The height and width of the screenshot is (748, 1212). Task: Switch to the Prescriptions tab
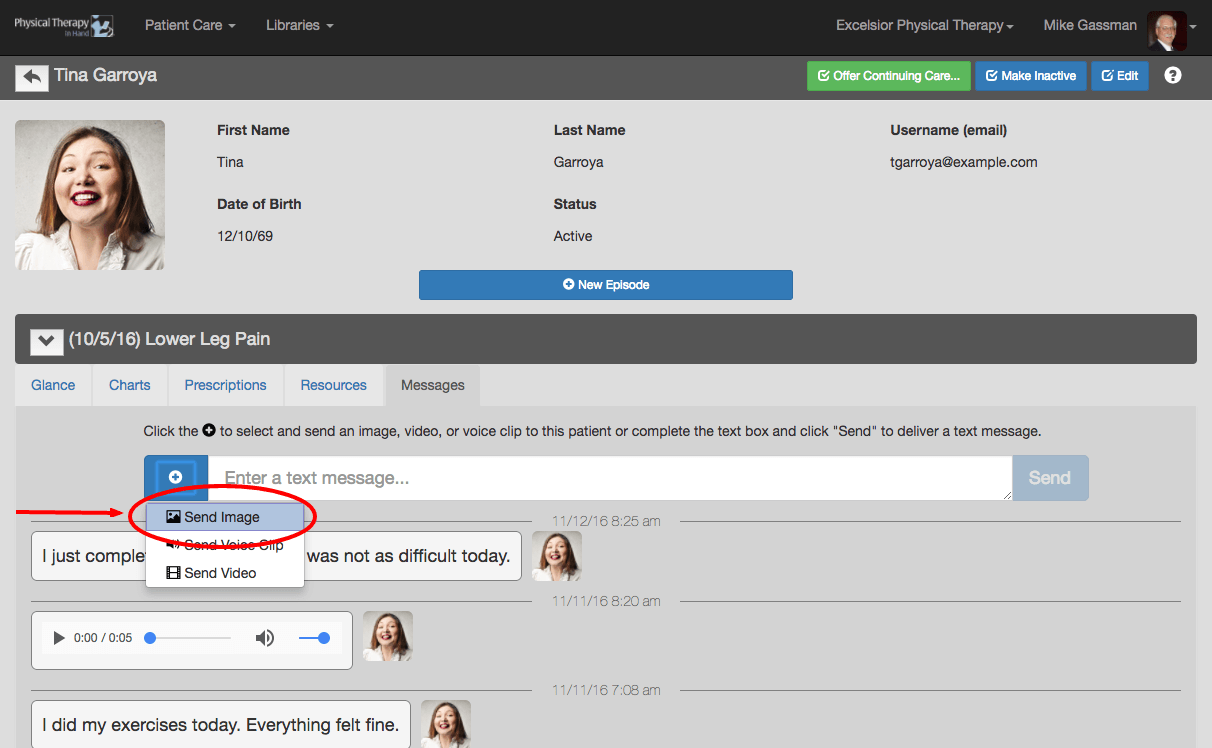pos(226,385)
